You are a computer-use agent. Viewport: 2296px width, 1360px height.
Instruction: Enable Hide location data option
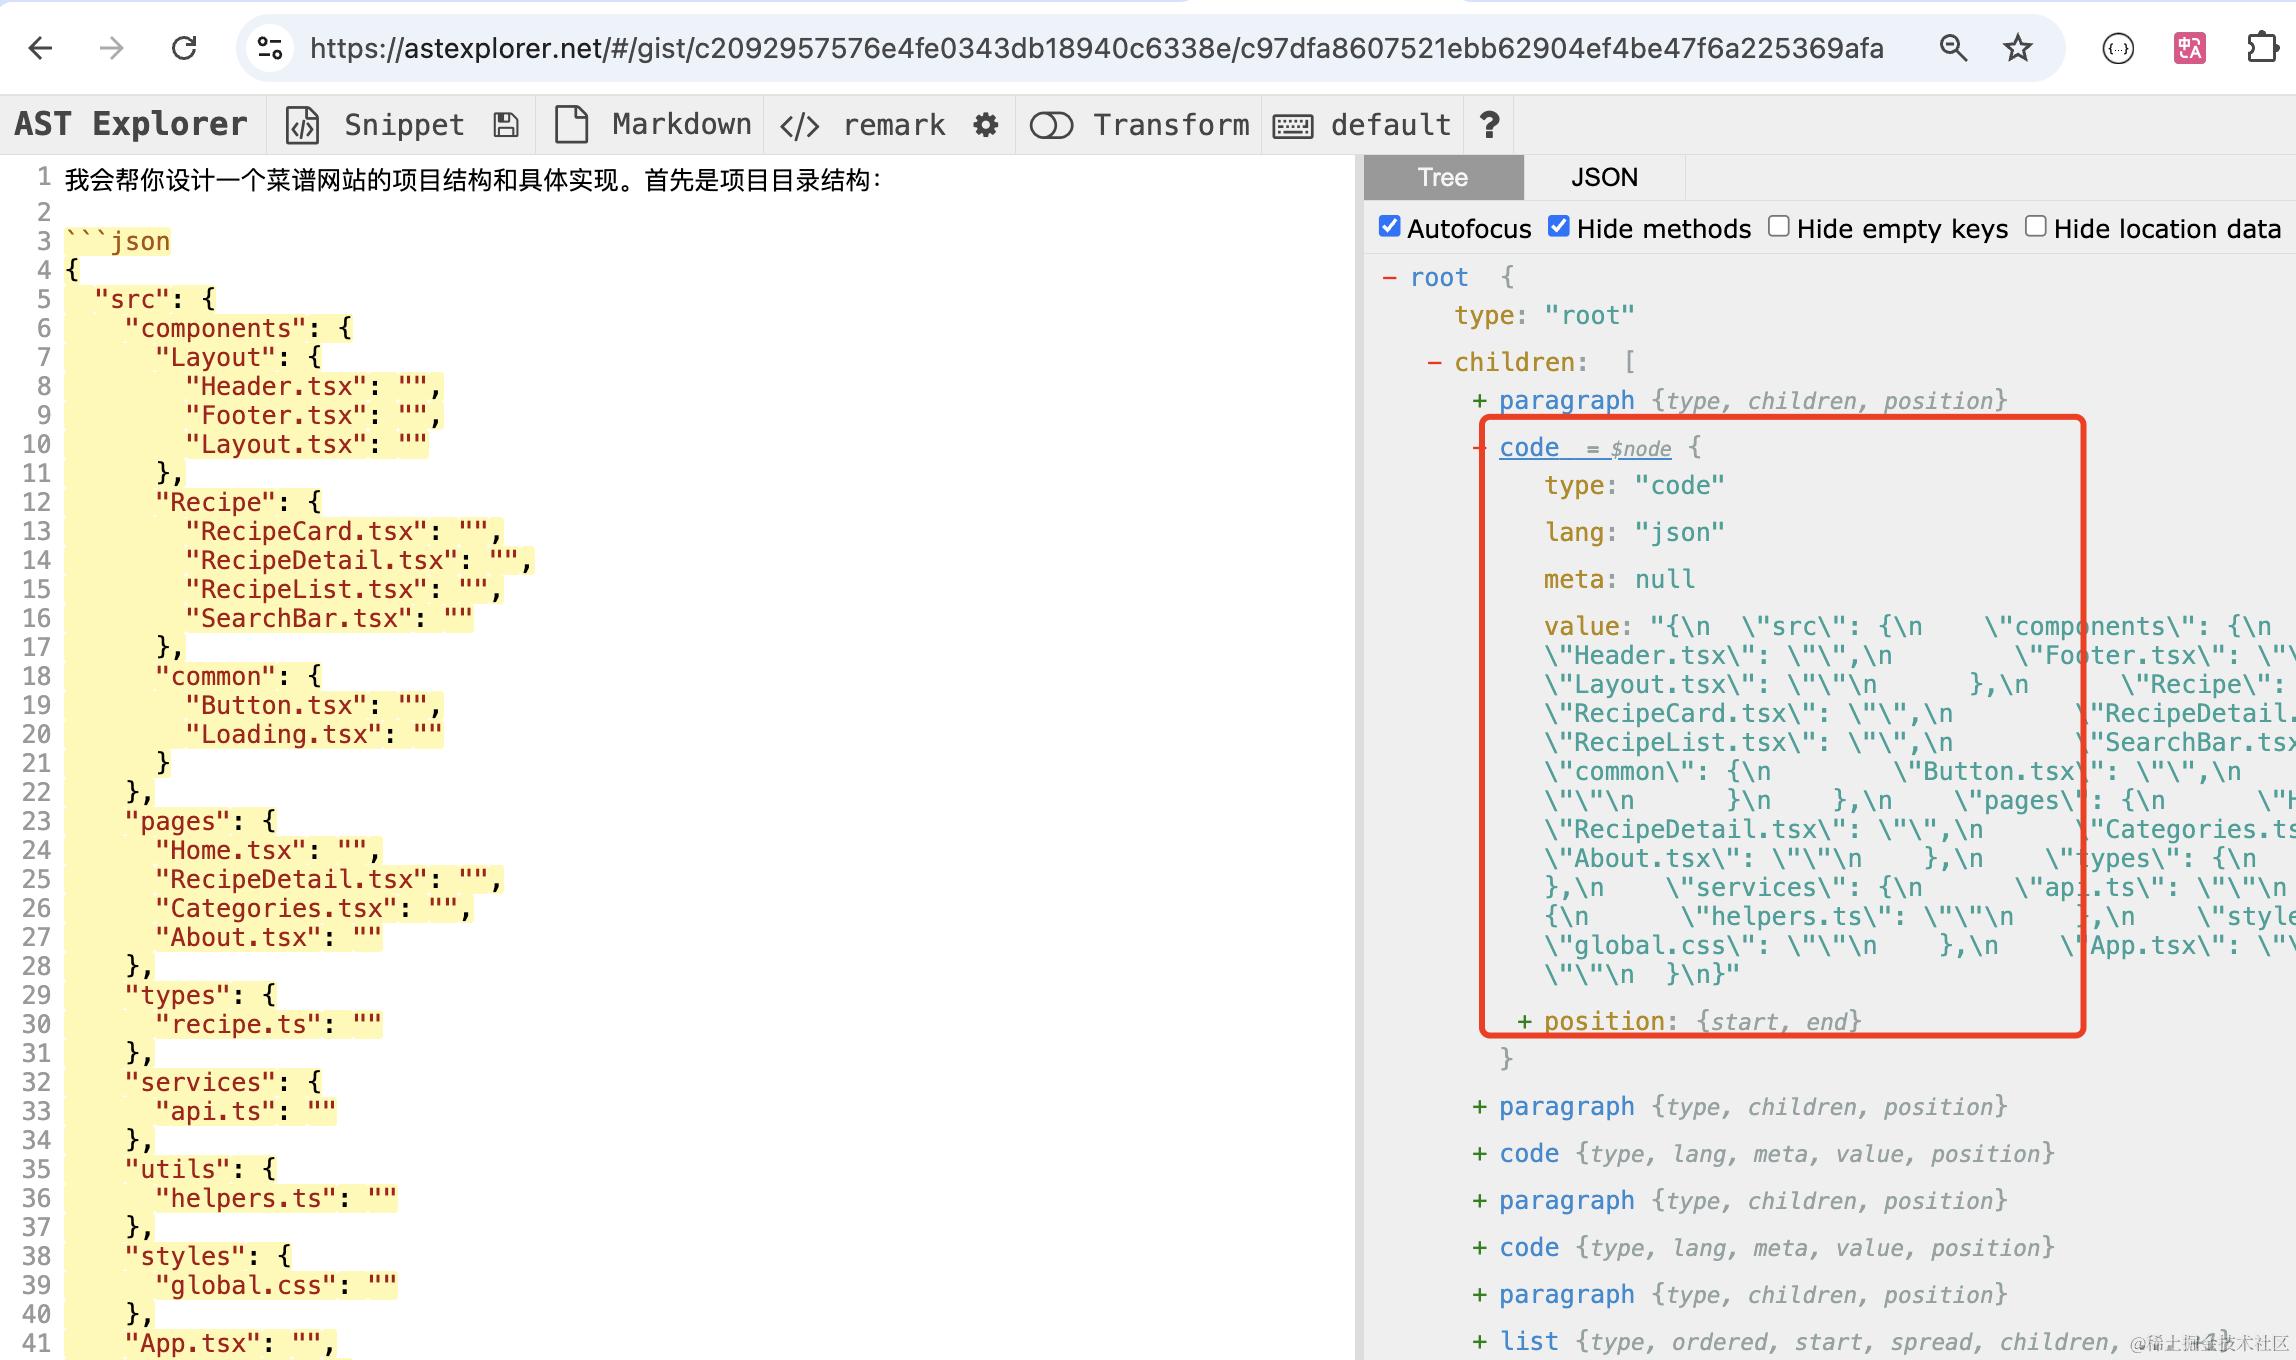(x=2035, y=227)
